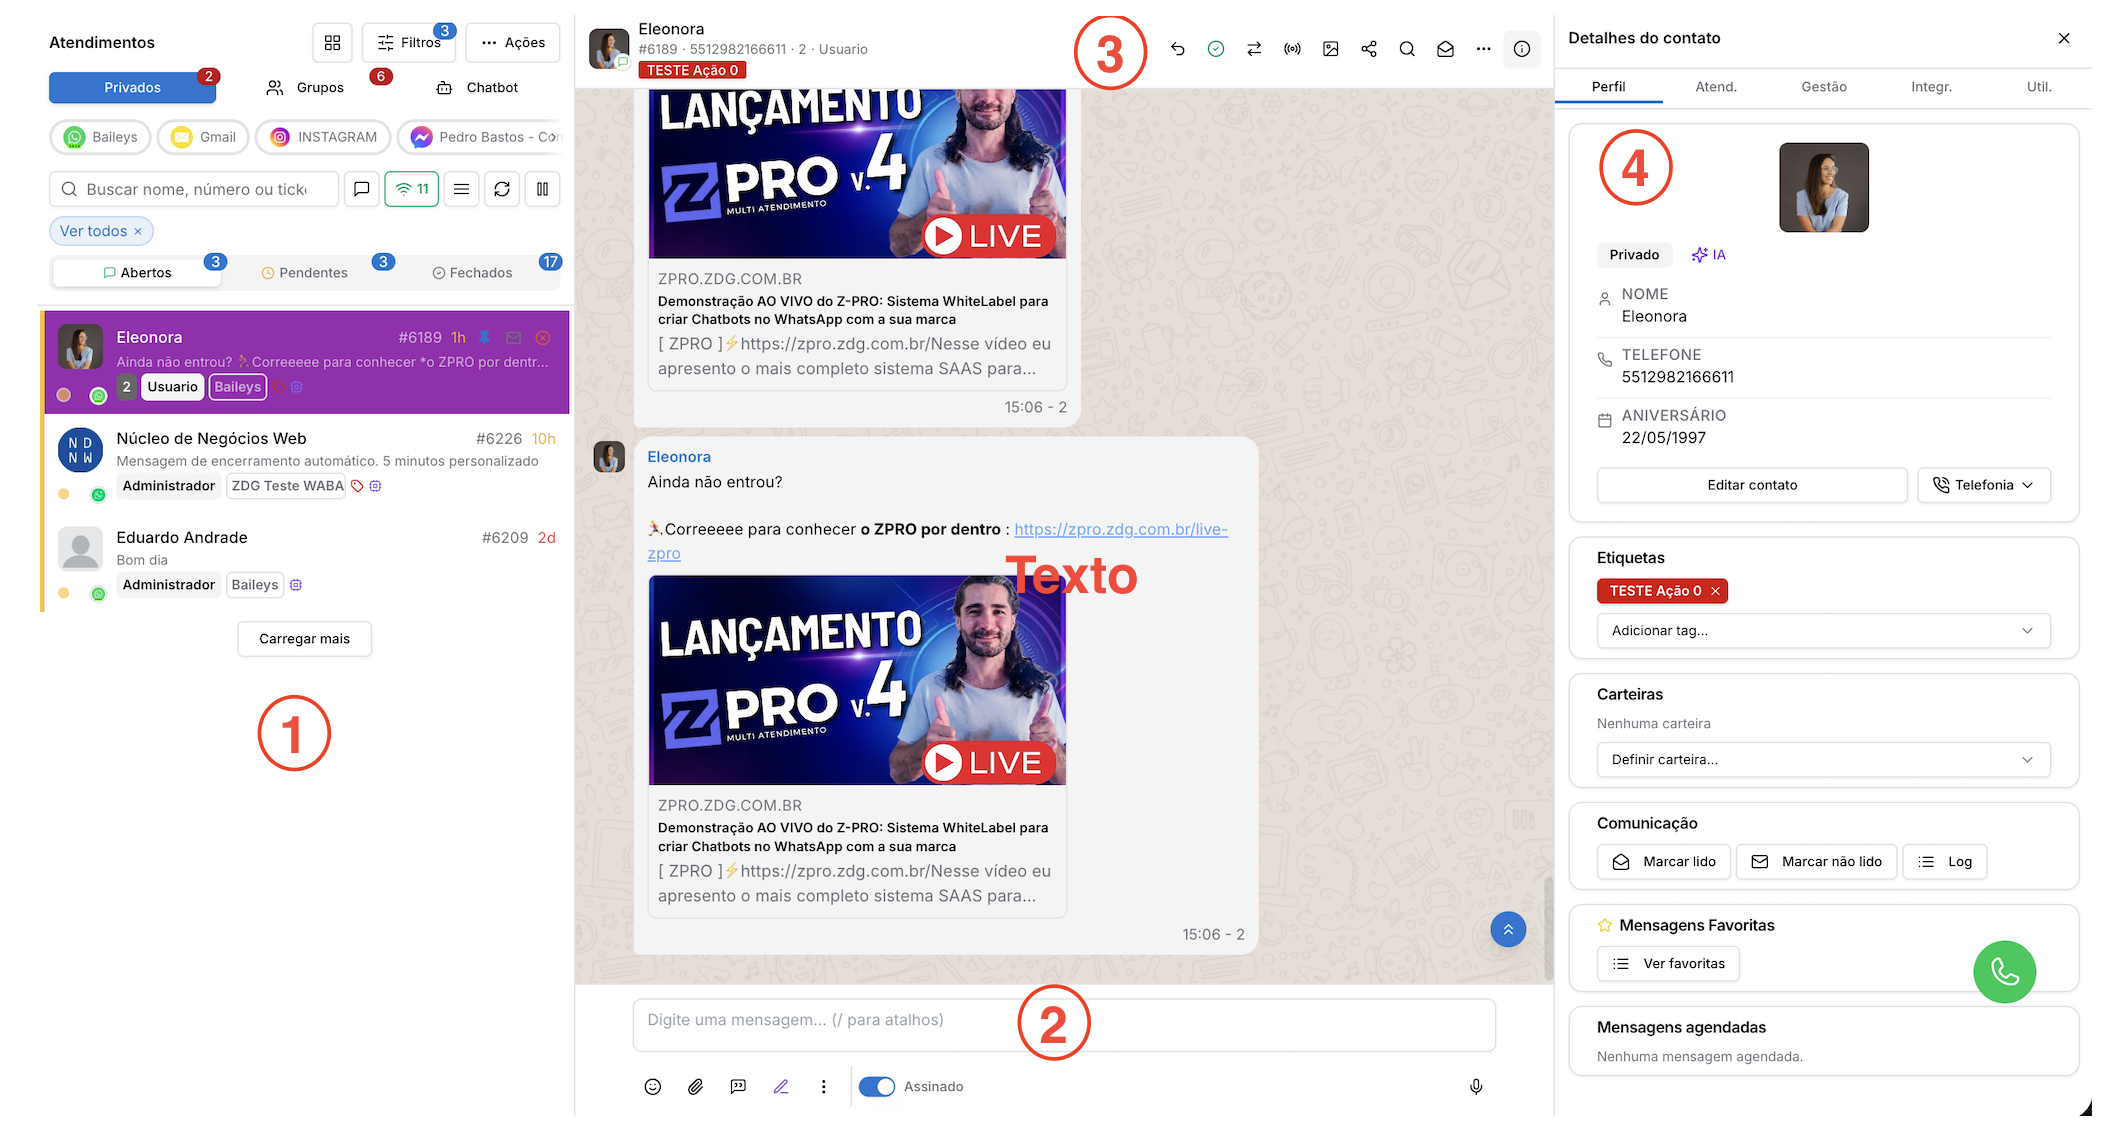Toggle the INSTAGRAM channel filter chip
2106x1128 pixels.
tap(323, 137)
